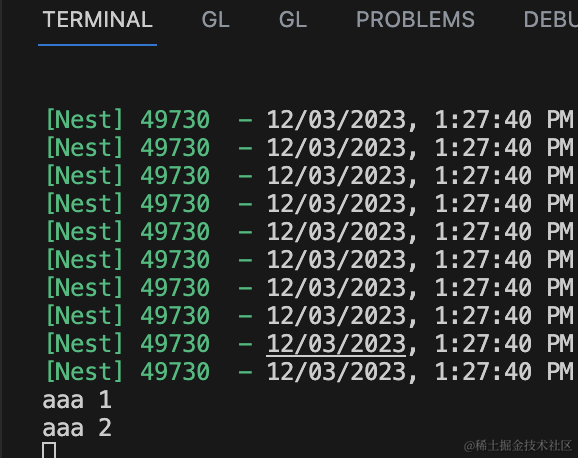Viewport: 578px width, 458px height.
Task: Open the GL tab right after TERMINAL
Action: [215, 20]
